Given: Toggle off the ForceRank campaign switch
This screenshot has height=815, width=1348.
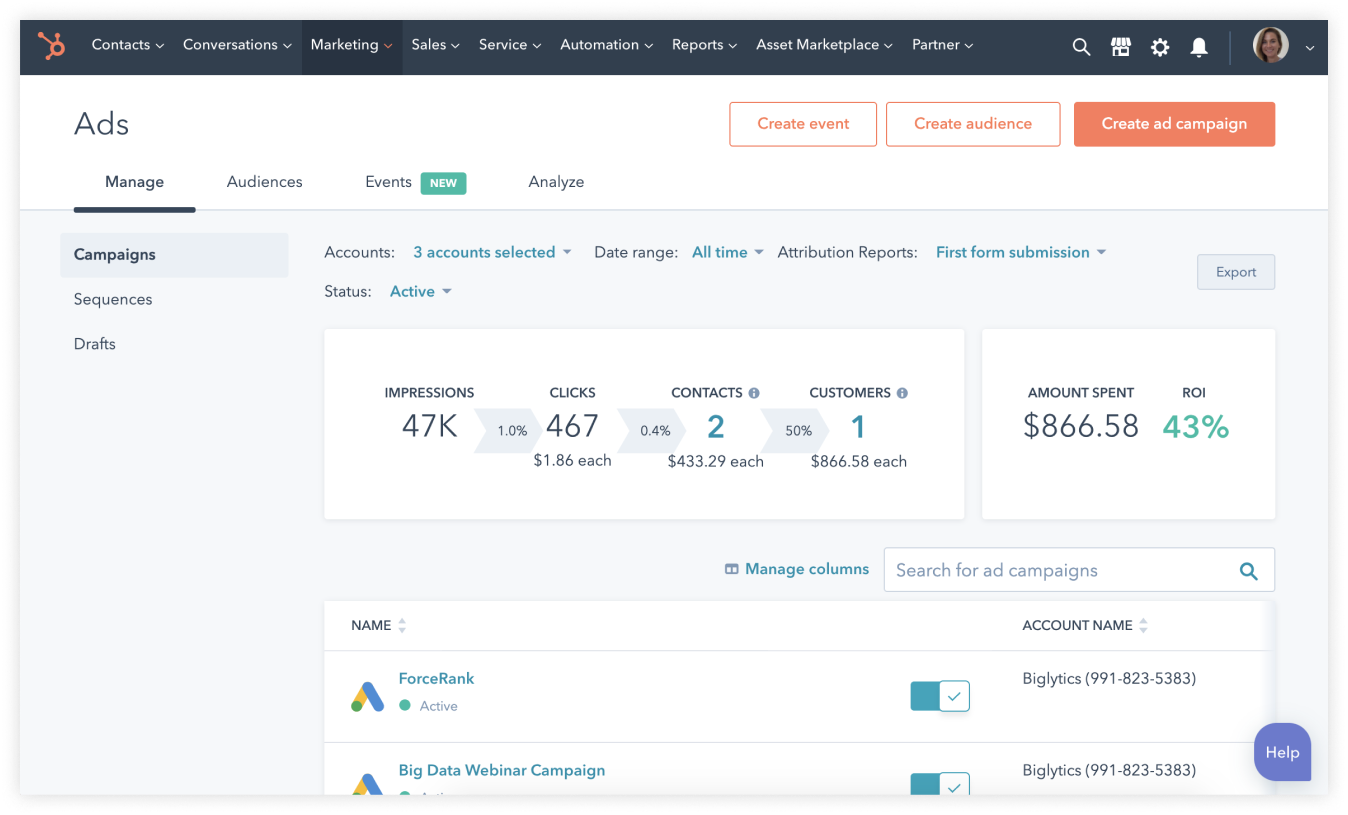Looking at the screenshot, I should tap(939, 696).
